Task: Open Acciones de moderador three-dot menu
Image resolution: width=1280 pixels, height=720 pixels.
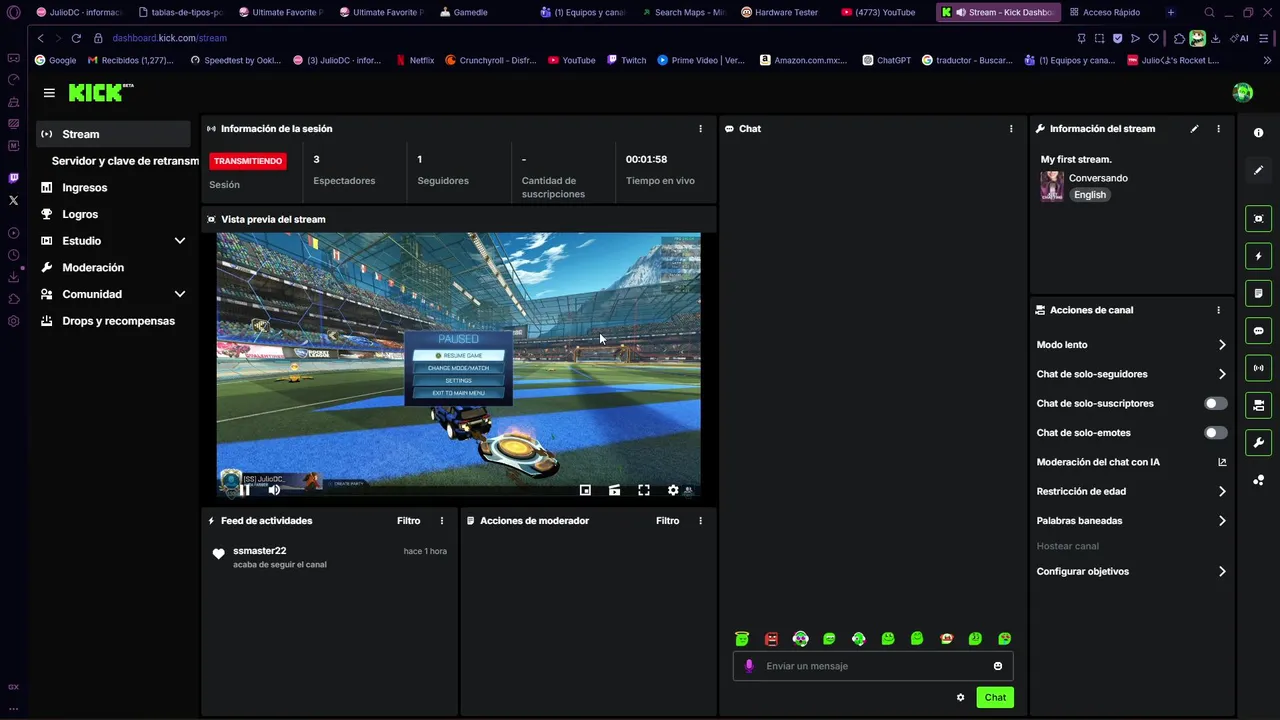Action: [x=700, y=521]
